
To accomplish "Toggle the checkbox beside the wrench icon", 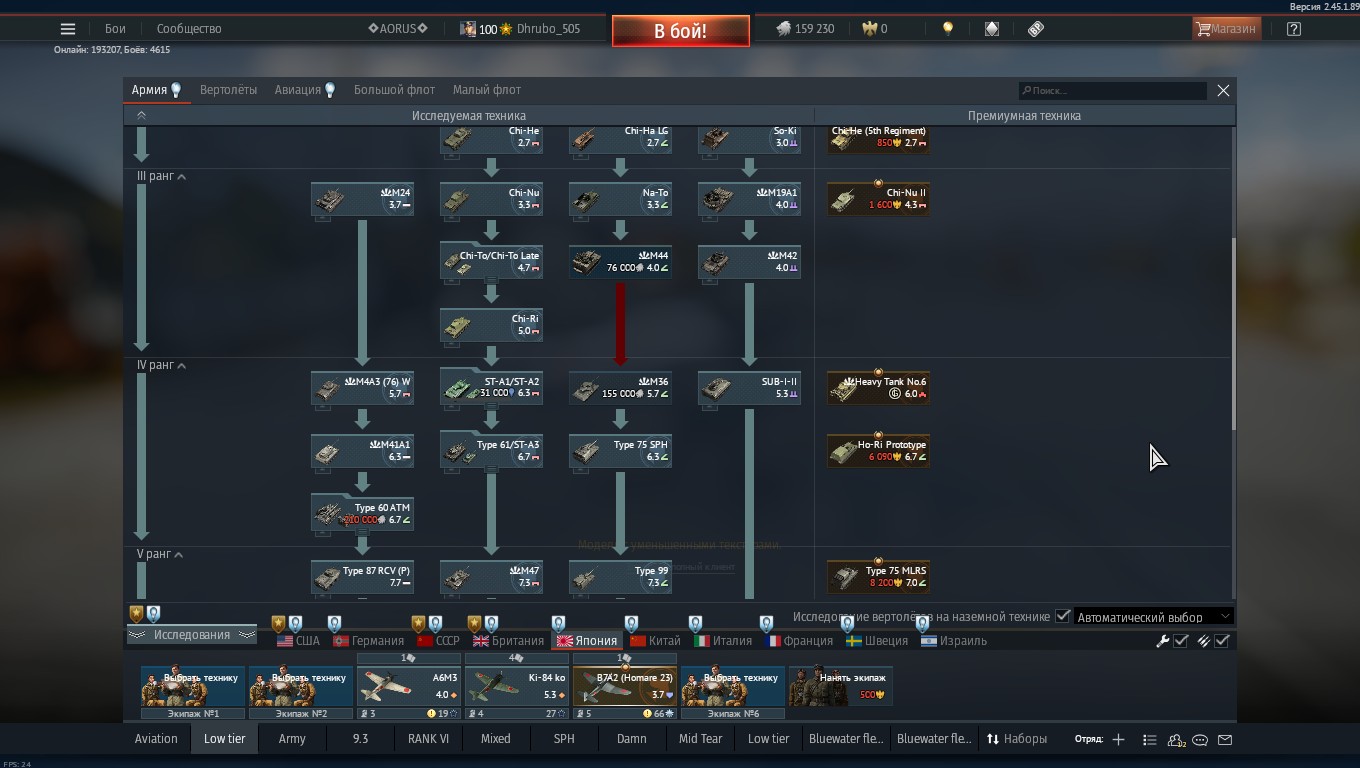I will (x=1181, y=641).
